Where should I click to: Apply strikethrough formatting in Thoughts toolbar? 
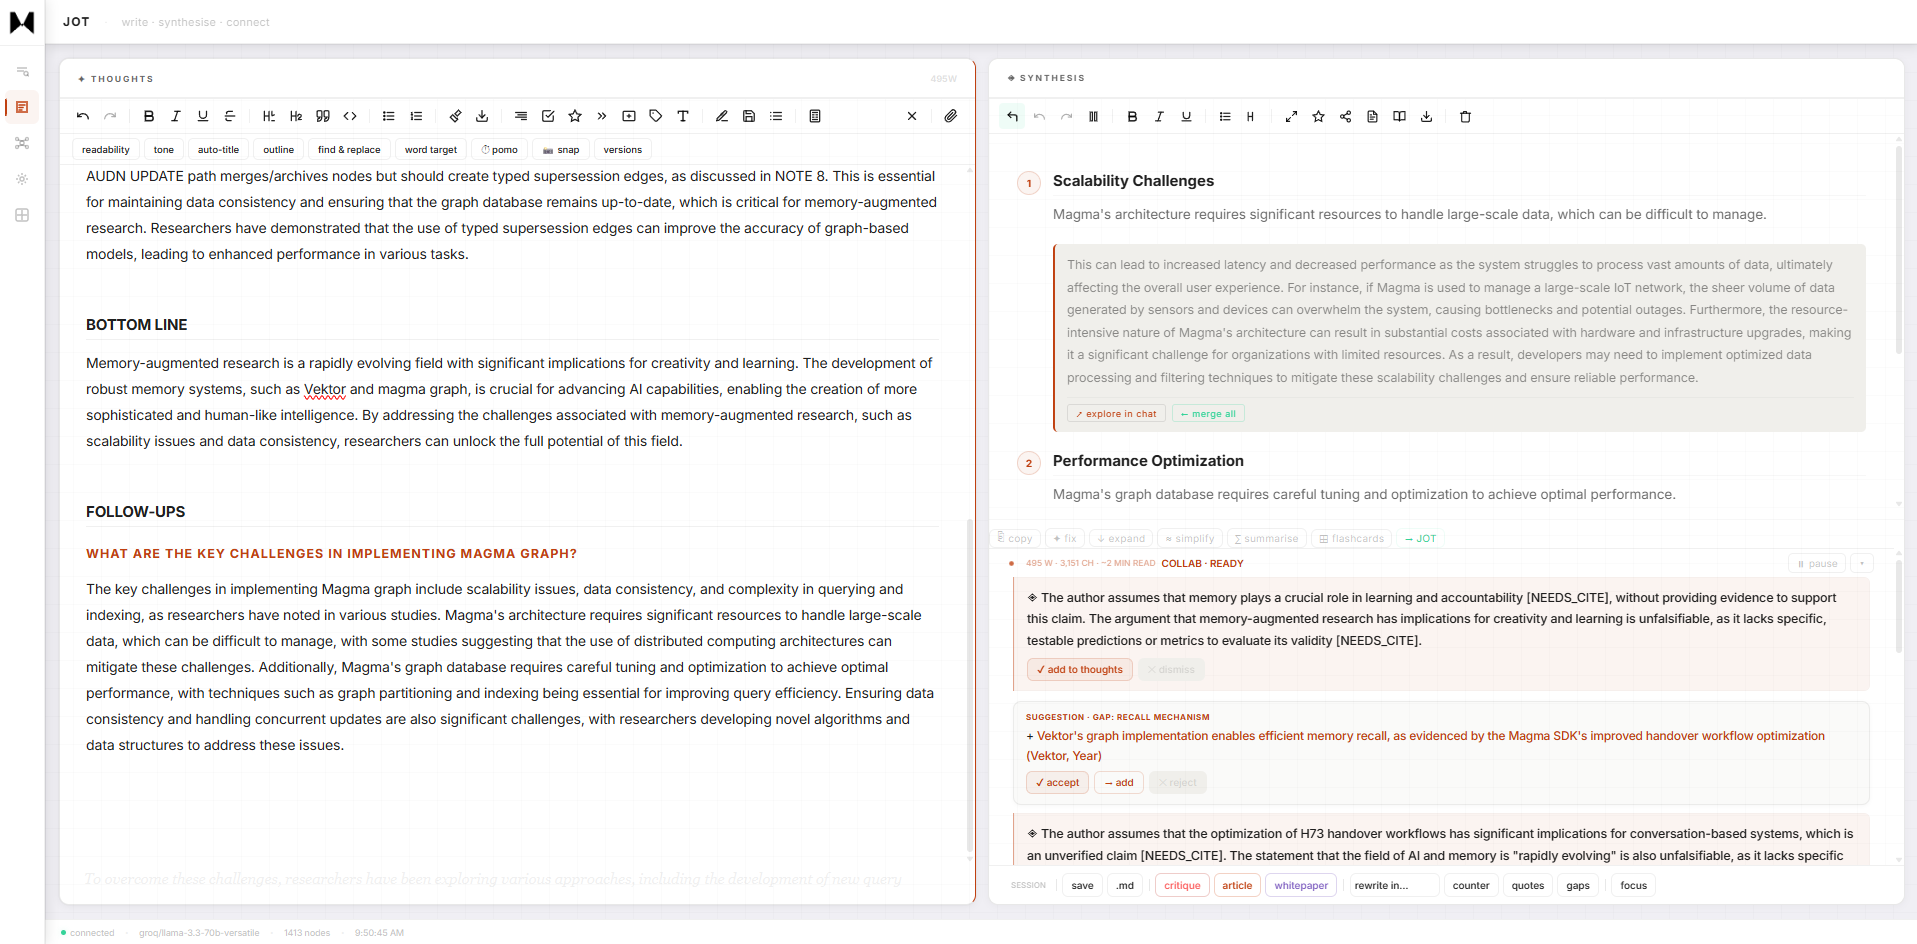click(x=230, y=116)
